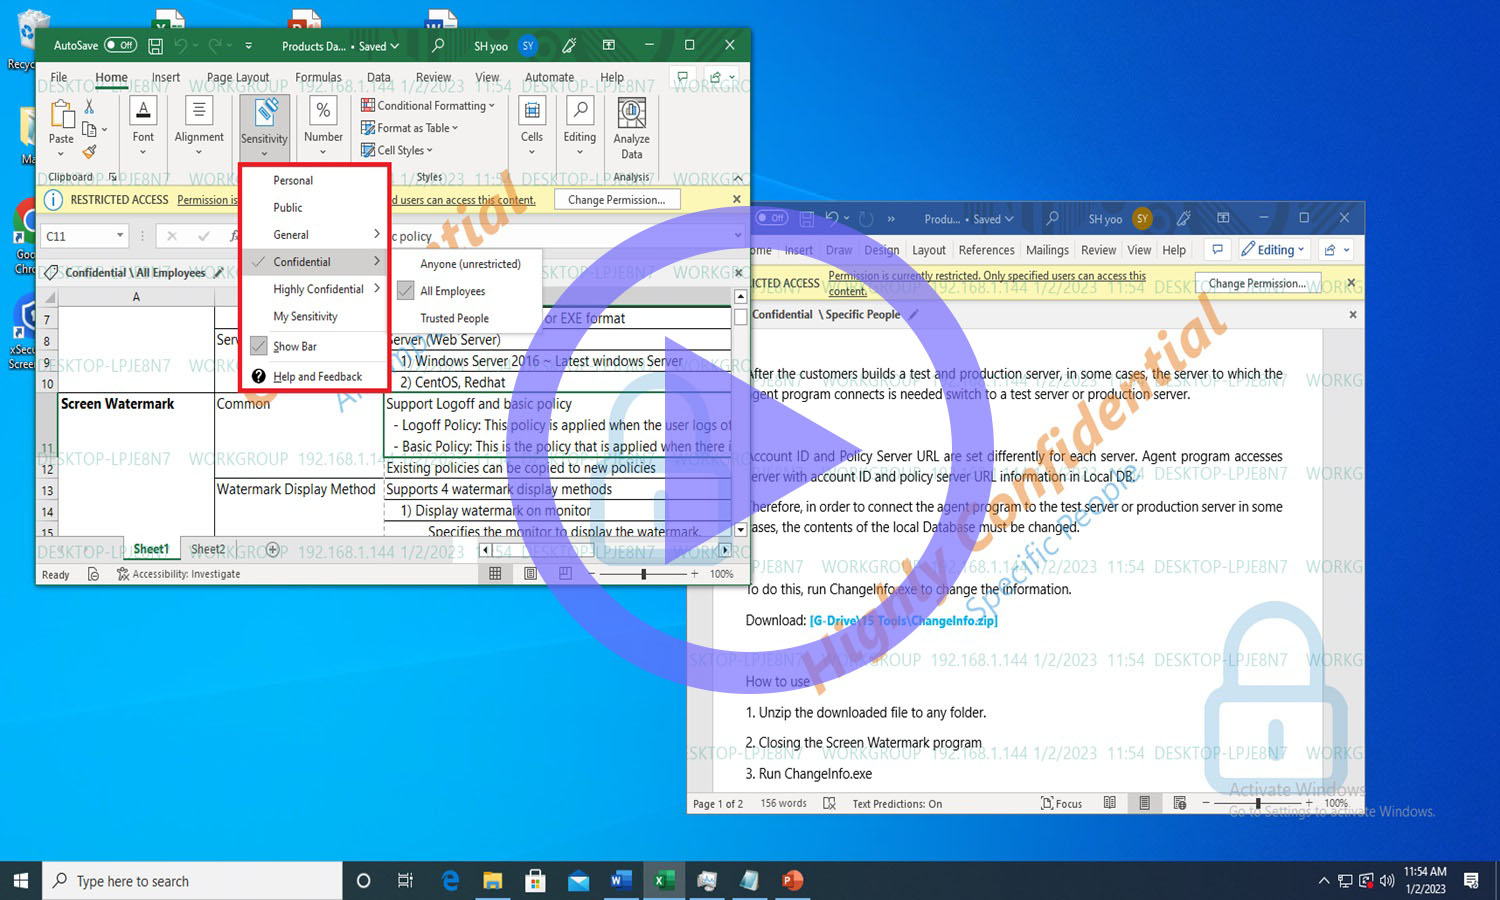Open the ChangeInfo.zip download link
Viewport: 1500px width, 900px height.
[x=903, y=621]
